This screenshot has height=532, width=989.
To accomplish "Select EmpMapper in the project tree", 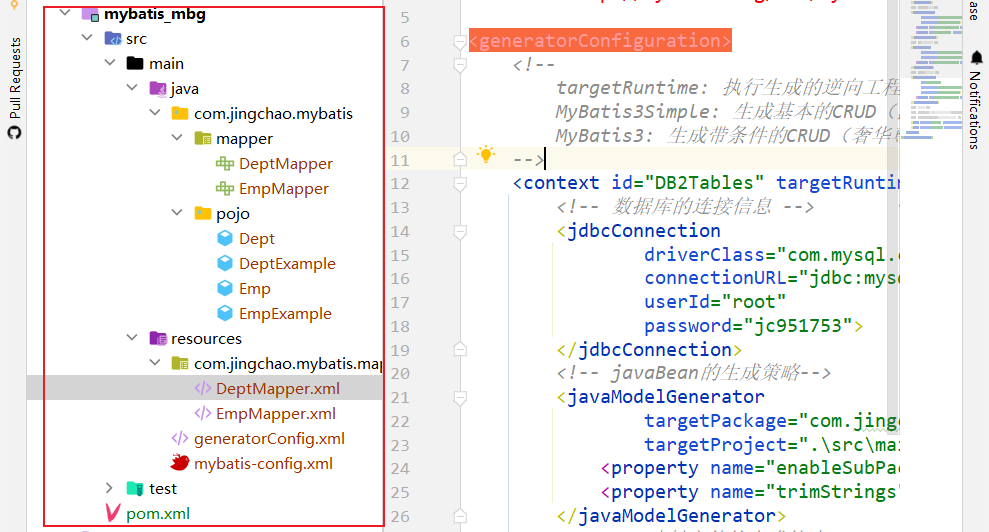I will click(284, 188).
